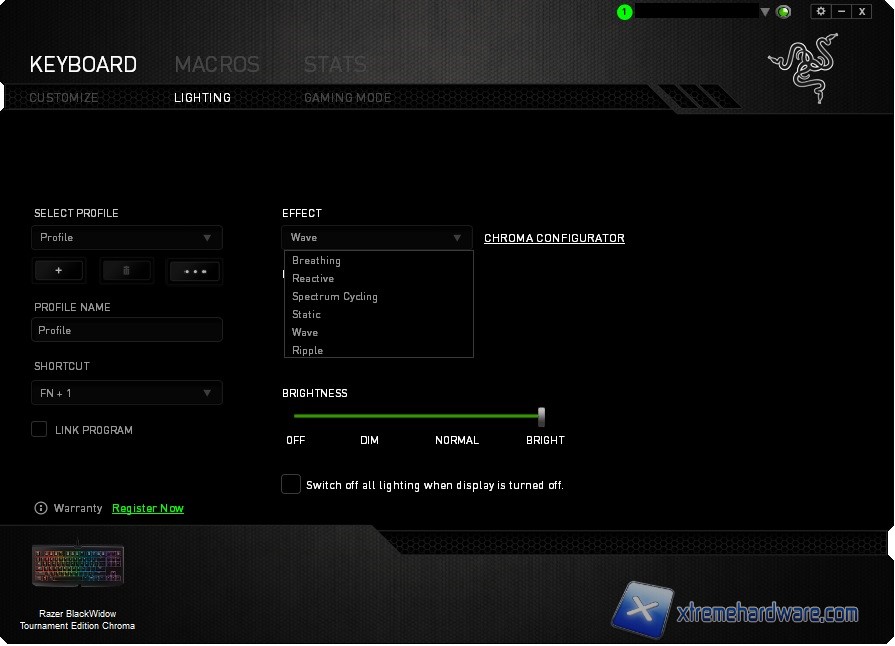Image resolution: width=895 pixels, height=646 pixels.
Task: Choose Spectrum Cycling from the effect list
Action: tap(335, 297)
